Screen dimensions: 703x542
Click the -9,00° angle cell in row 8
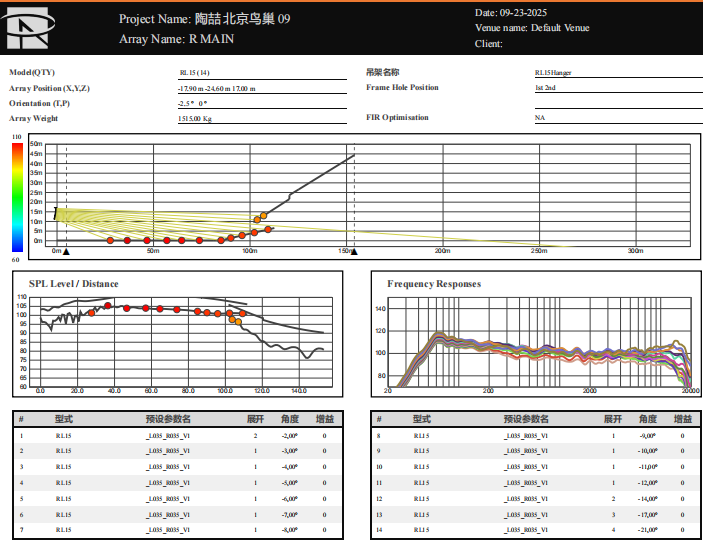(x=648, y=436)
